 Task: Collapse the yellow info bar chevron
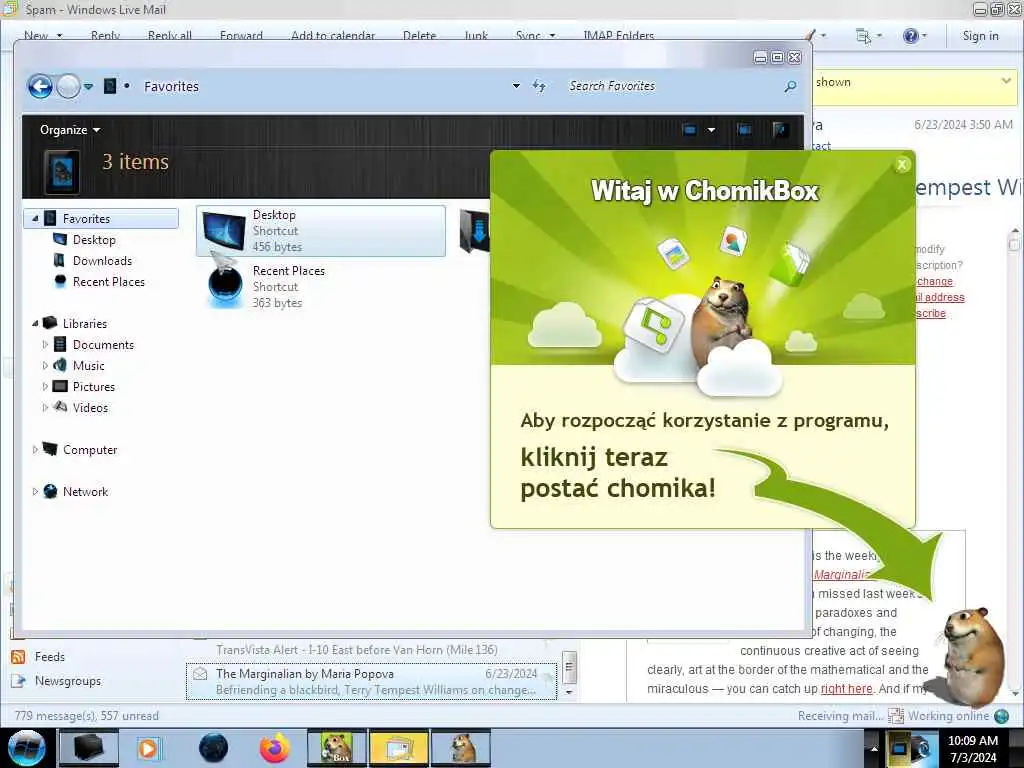click(x=1006, y=81)
